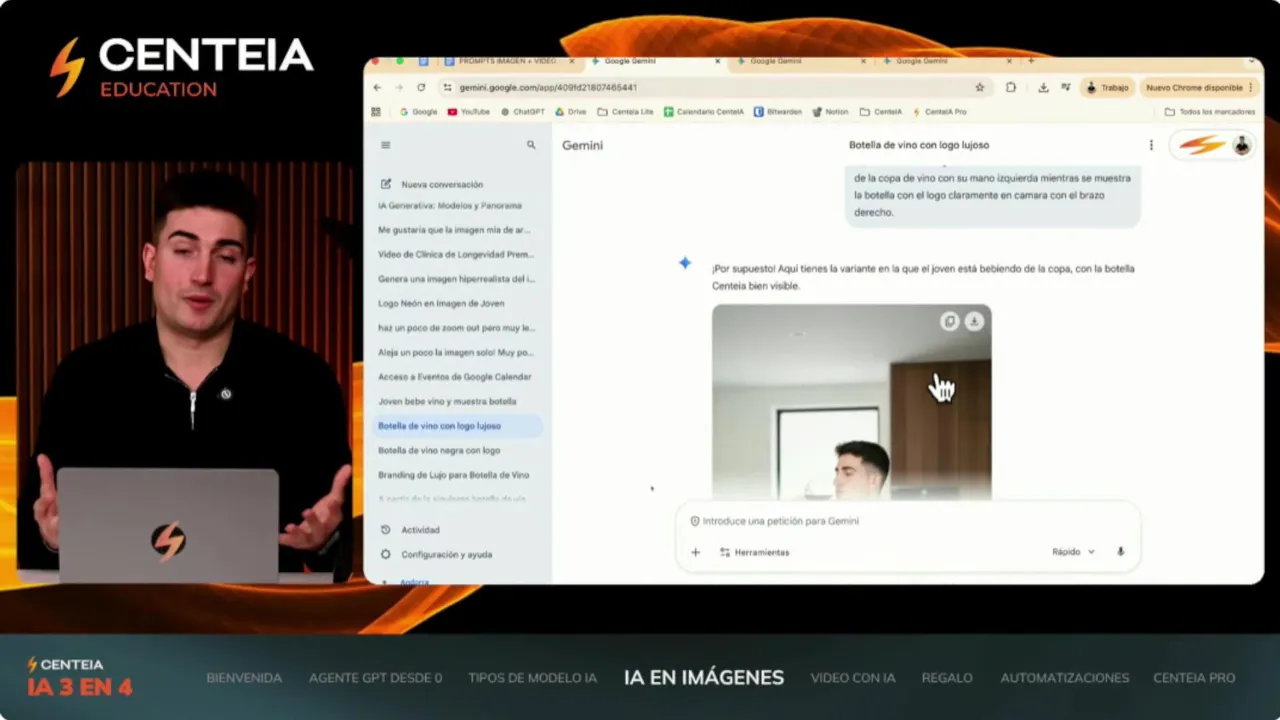Open chat 'Aleja un poco la imagen solo! Muy po...'
The width and height of the screenshot is (1280, 720).
pyautogui.click(x=457, y=352)
